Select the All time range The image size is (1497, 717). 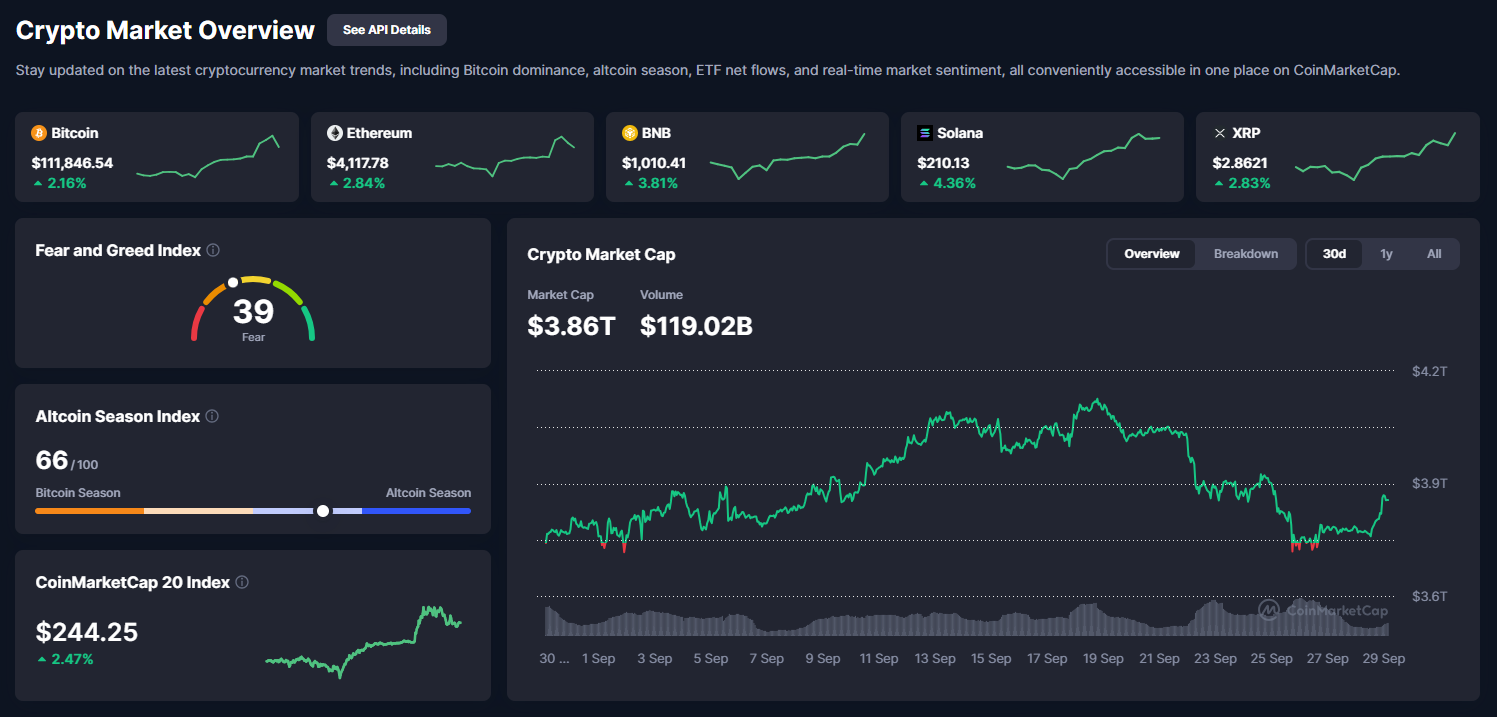(1434, 254)
